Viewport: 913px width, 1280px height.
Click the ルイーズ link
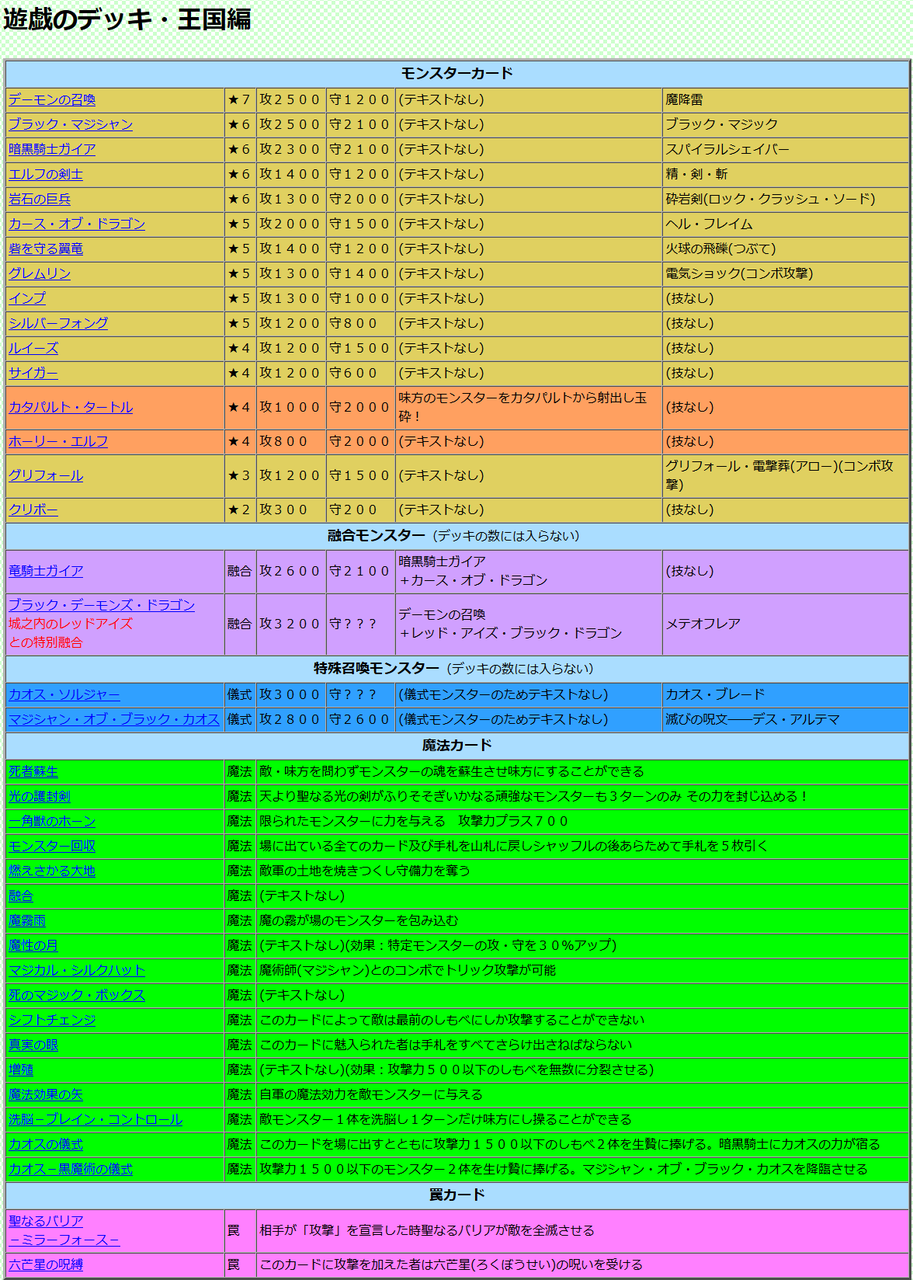[33, 349]
